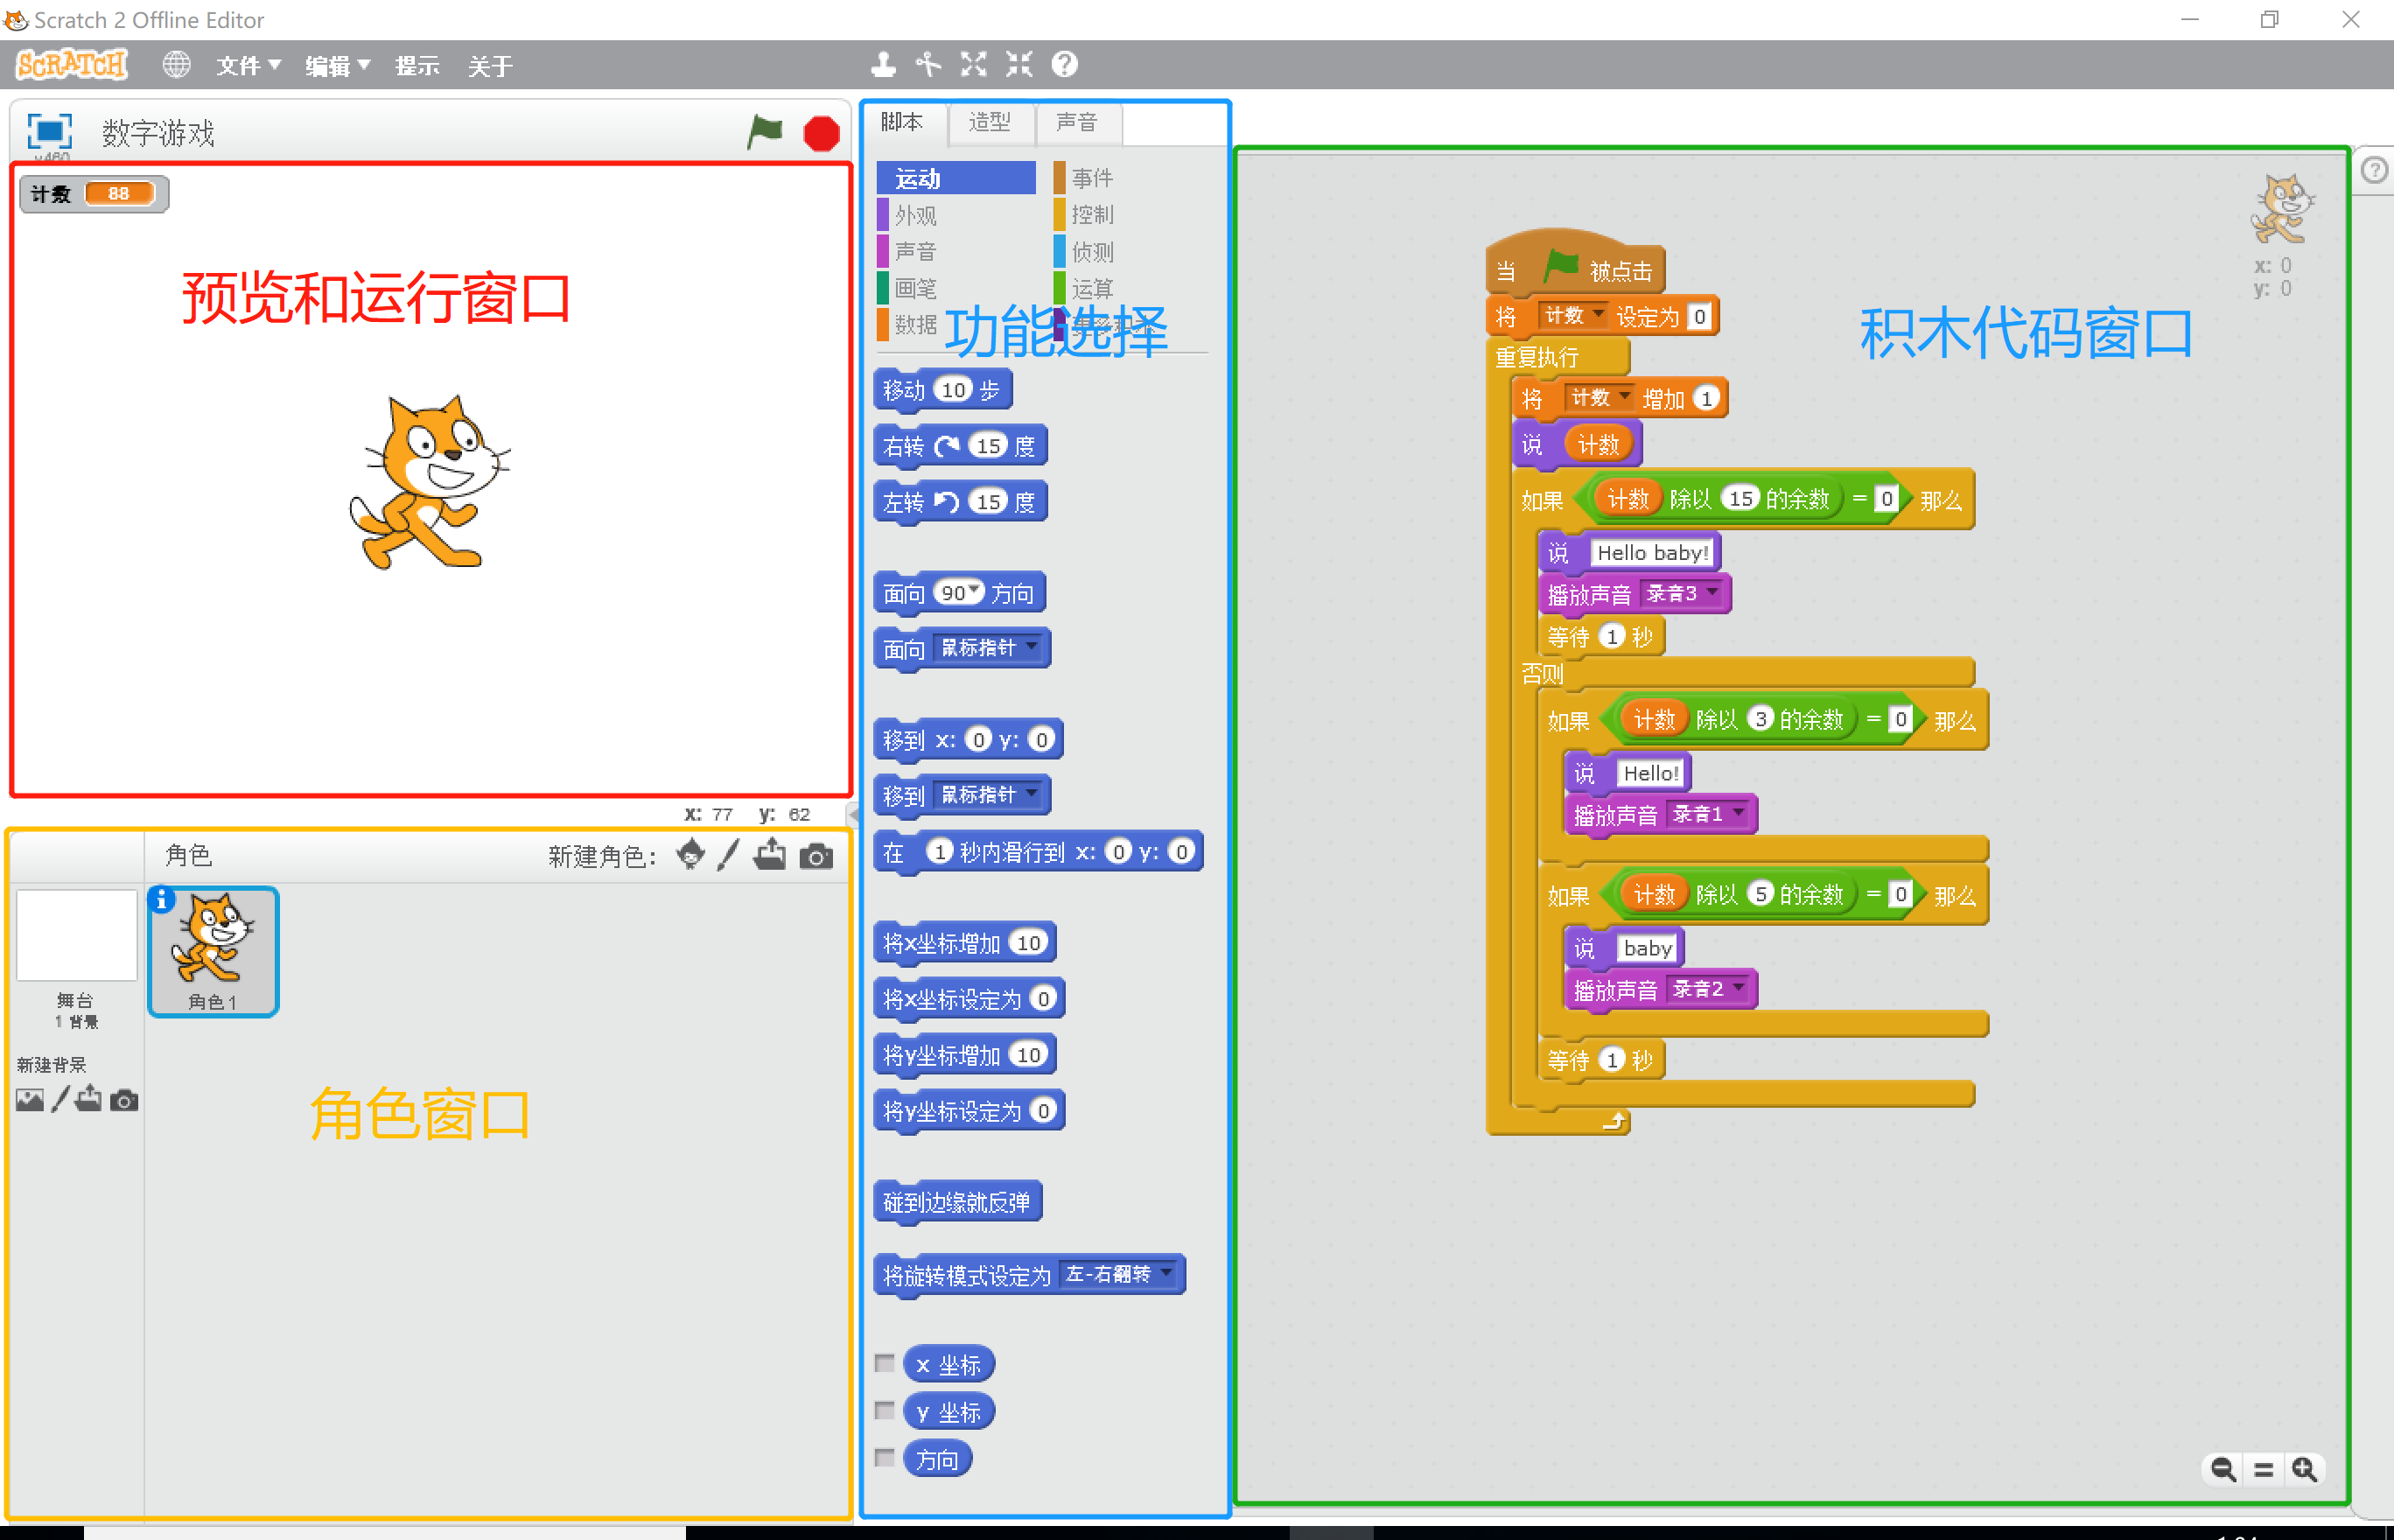
Task: Click the grow sprite tool
Action: point(973,65)
